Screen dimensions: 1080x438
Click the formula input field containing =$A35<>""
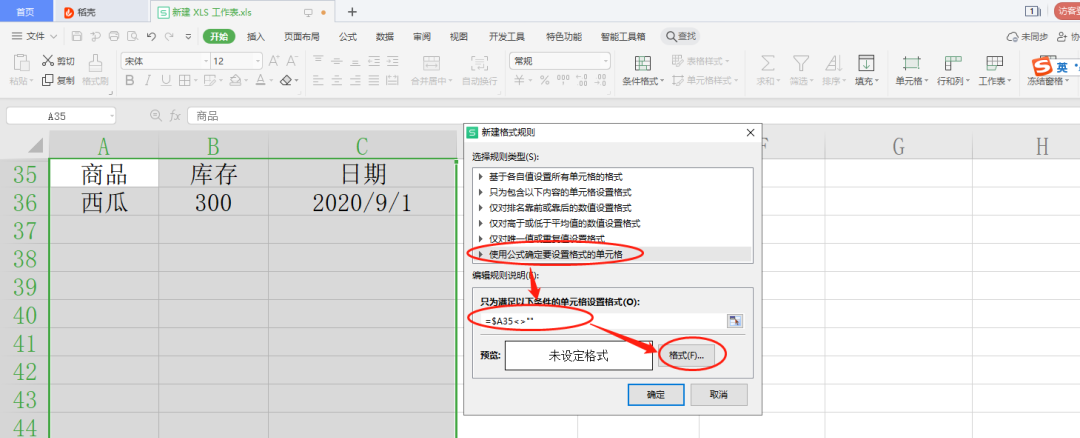(600, 320)
